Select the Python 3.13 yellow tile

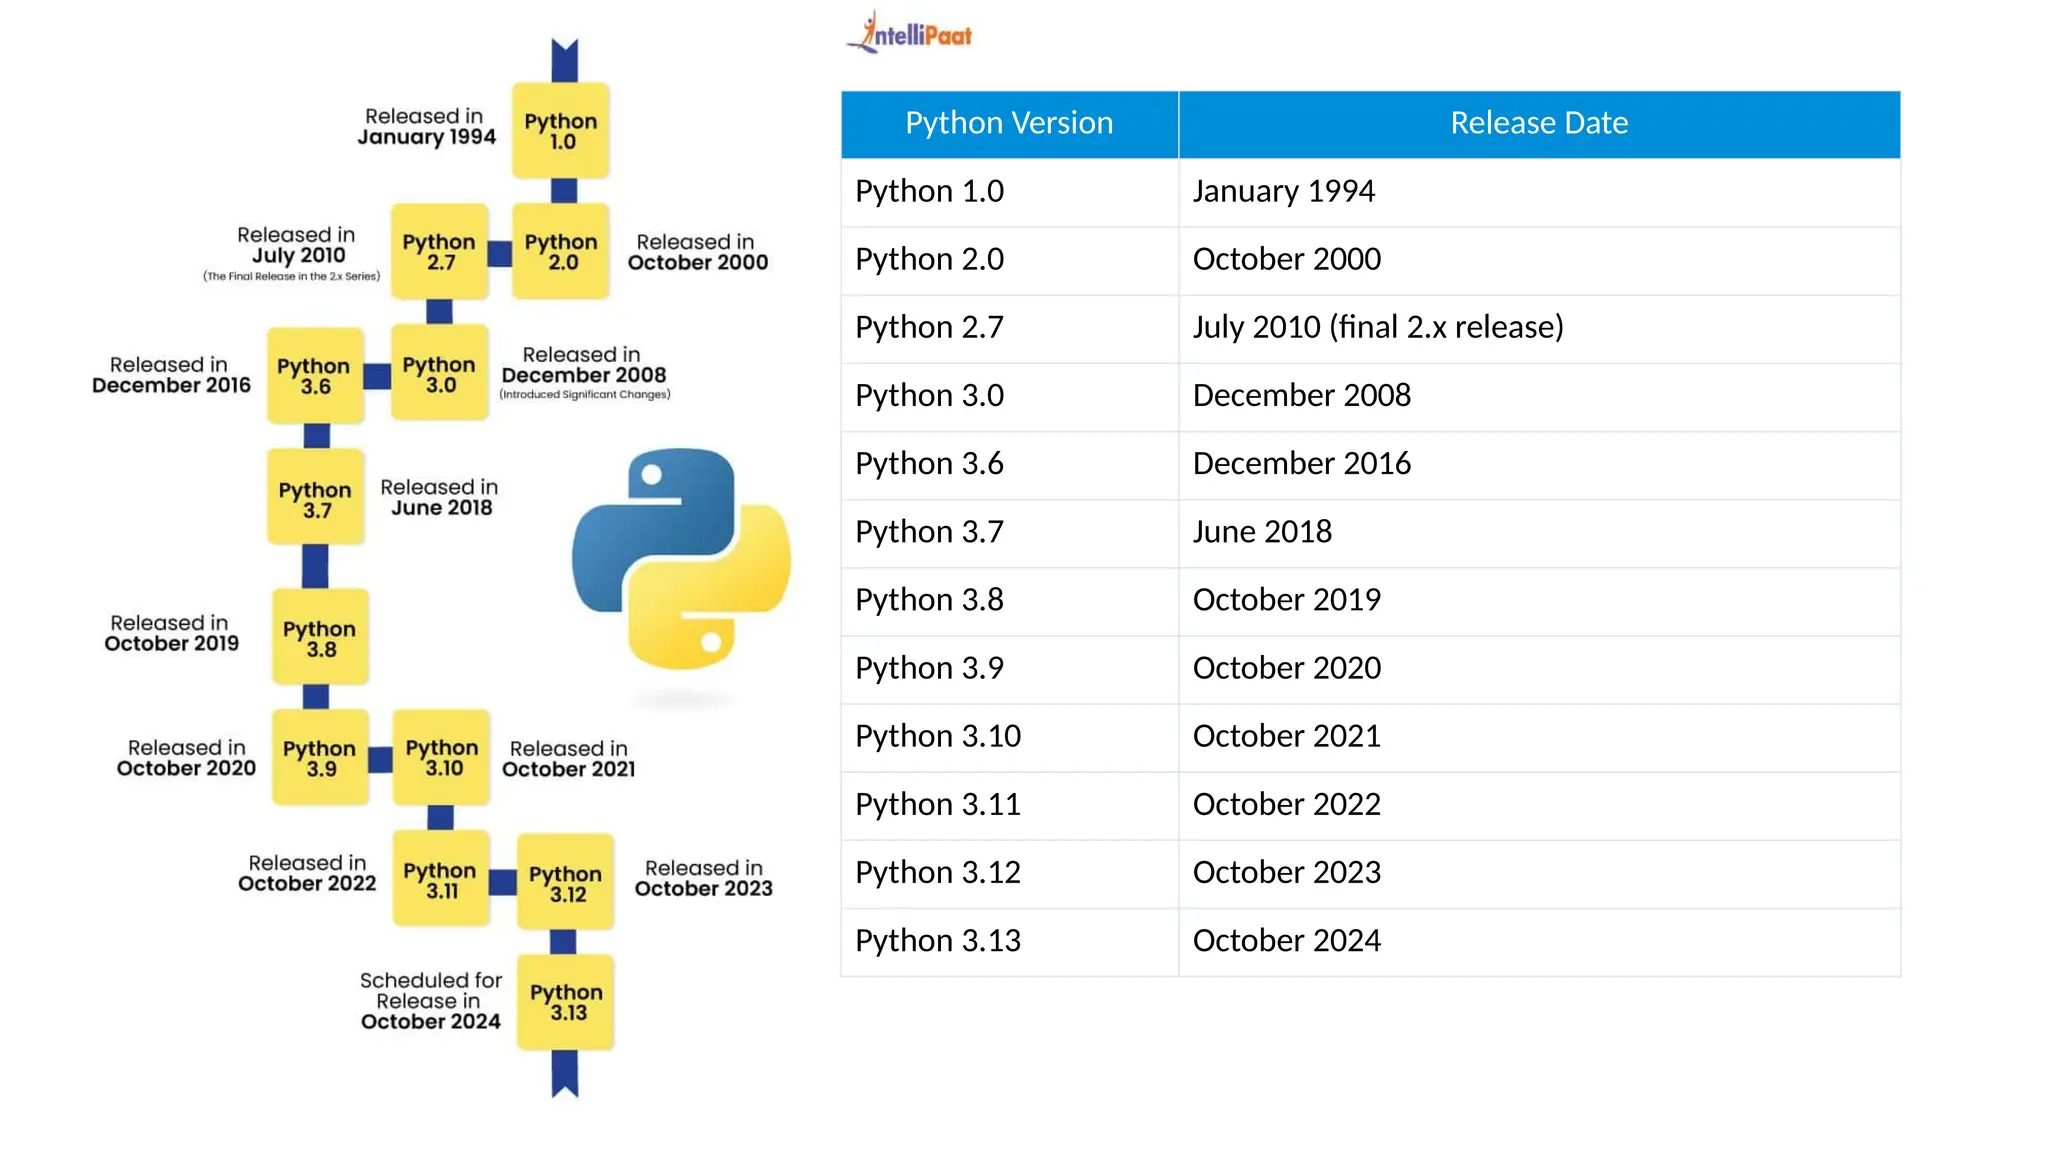(566, 1002)
